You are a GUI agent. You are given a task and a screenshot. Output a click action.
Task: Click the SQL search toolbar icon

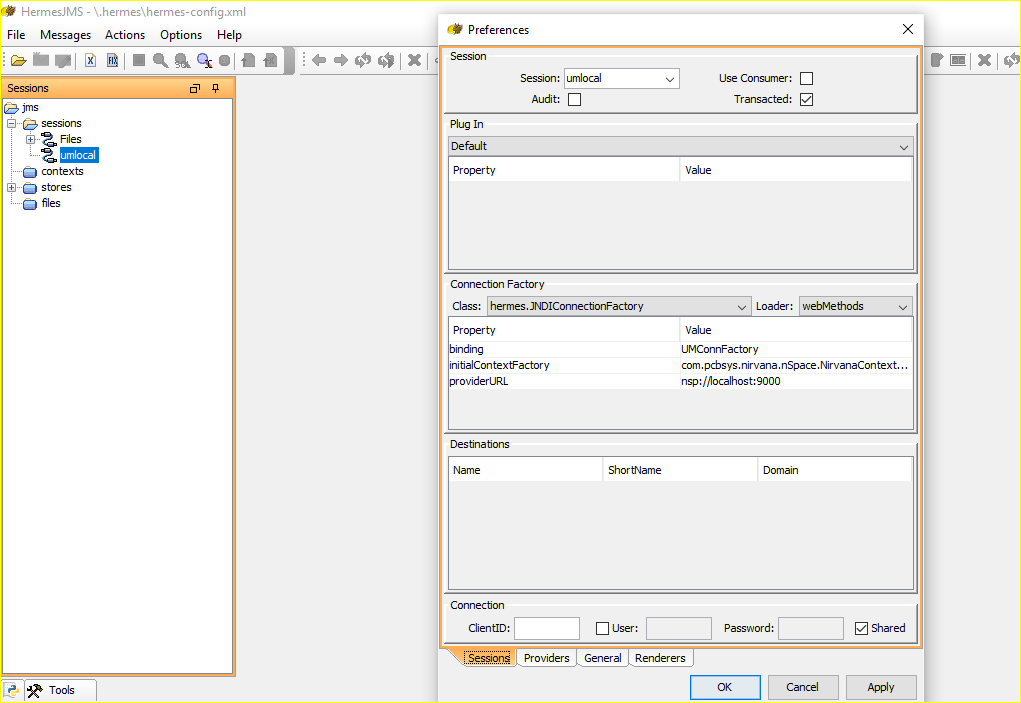[182, 61]
